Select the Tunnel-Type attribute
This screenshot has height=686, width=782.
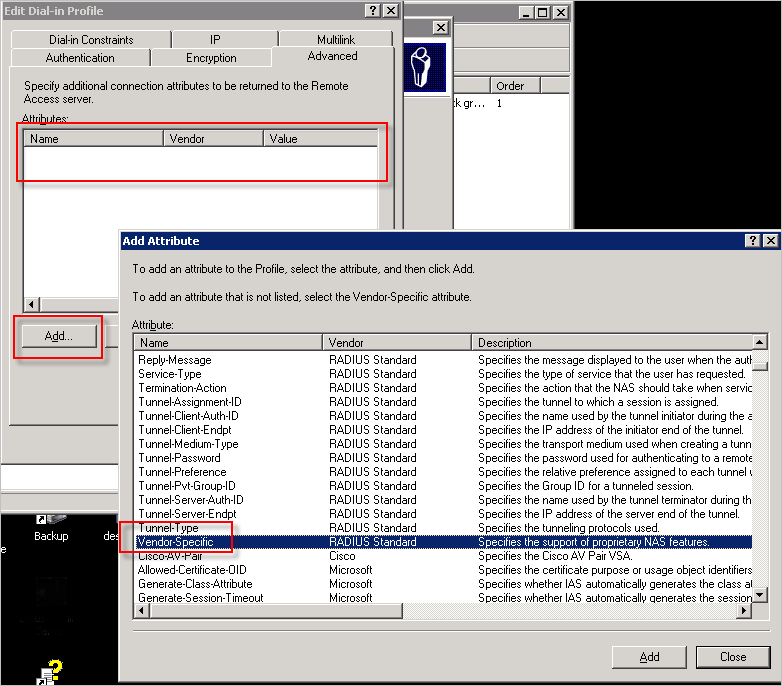point(168,528)
